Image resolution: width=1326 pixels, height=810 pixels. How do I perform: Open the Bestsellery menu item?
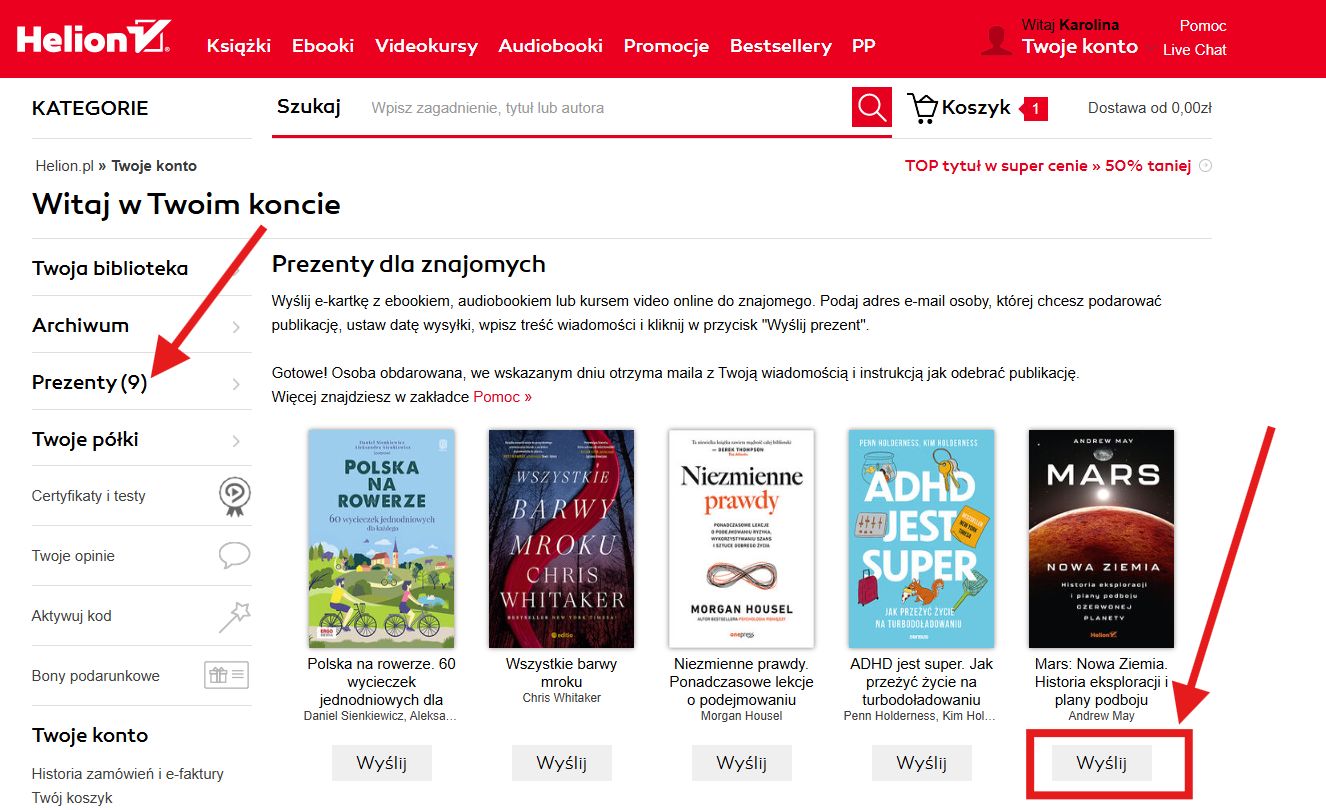[x=780, y=46]
